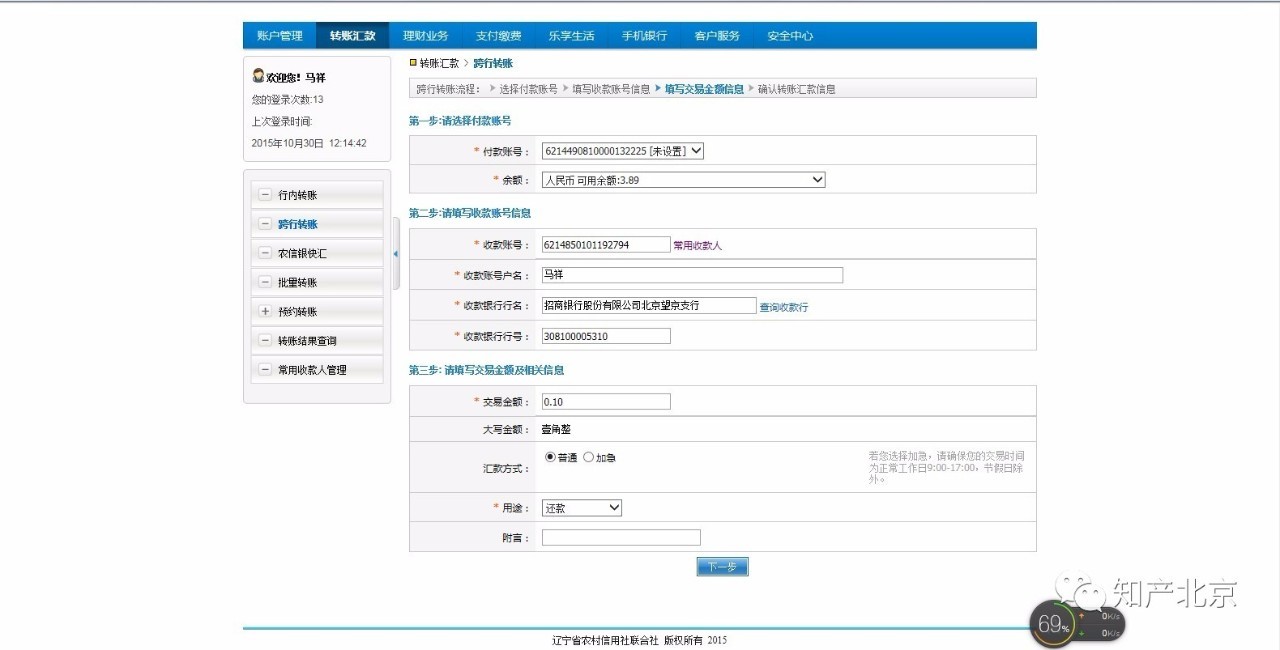Expand the plus icon beside 预约转账
Viewport: 1280px width, 650px height.
point(265,311)
